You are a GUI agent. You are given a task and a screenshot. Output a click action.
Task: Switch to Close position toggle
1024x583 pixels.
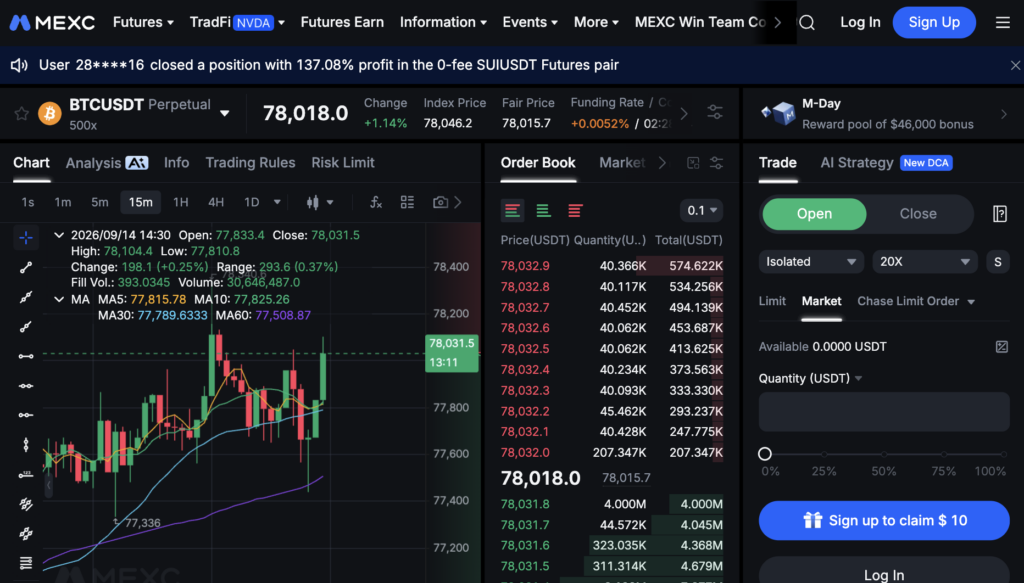918,214
